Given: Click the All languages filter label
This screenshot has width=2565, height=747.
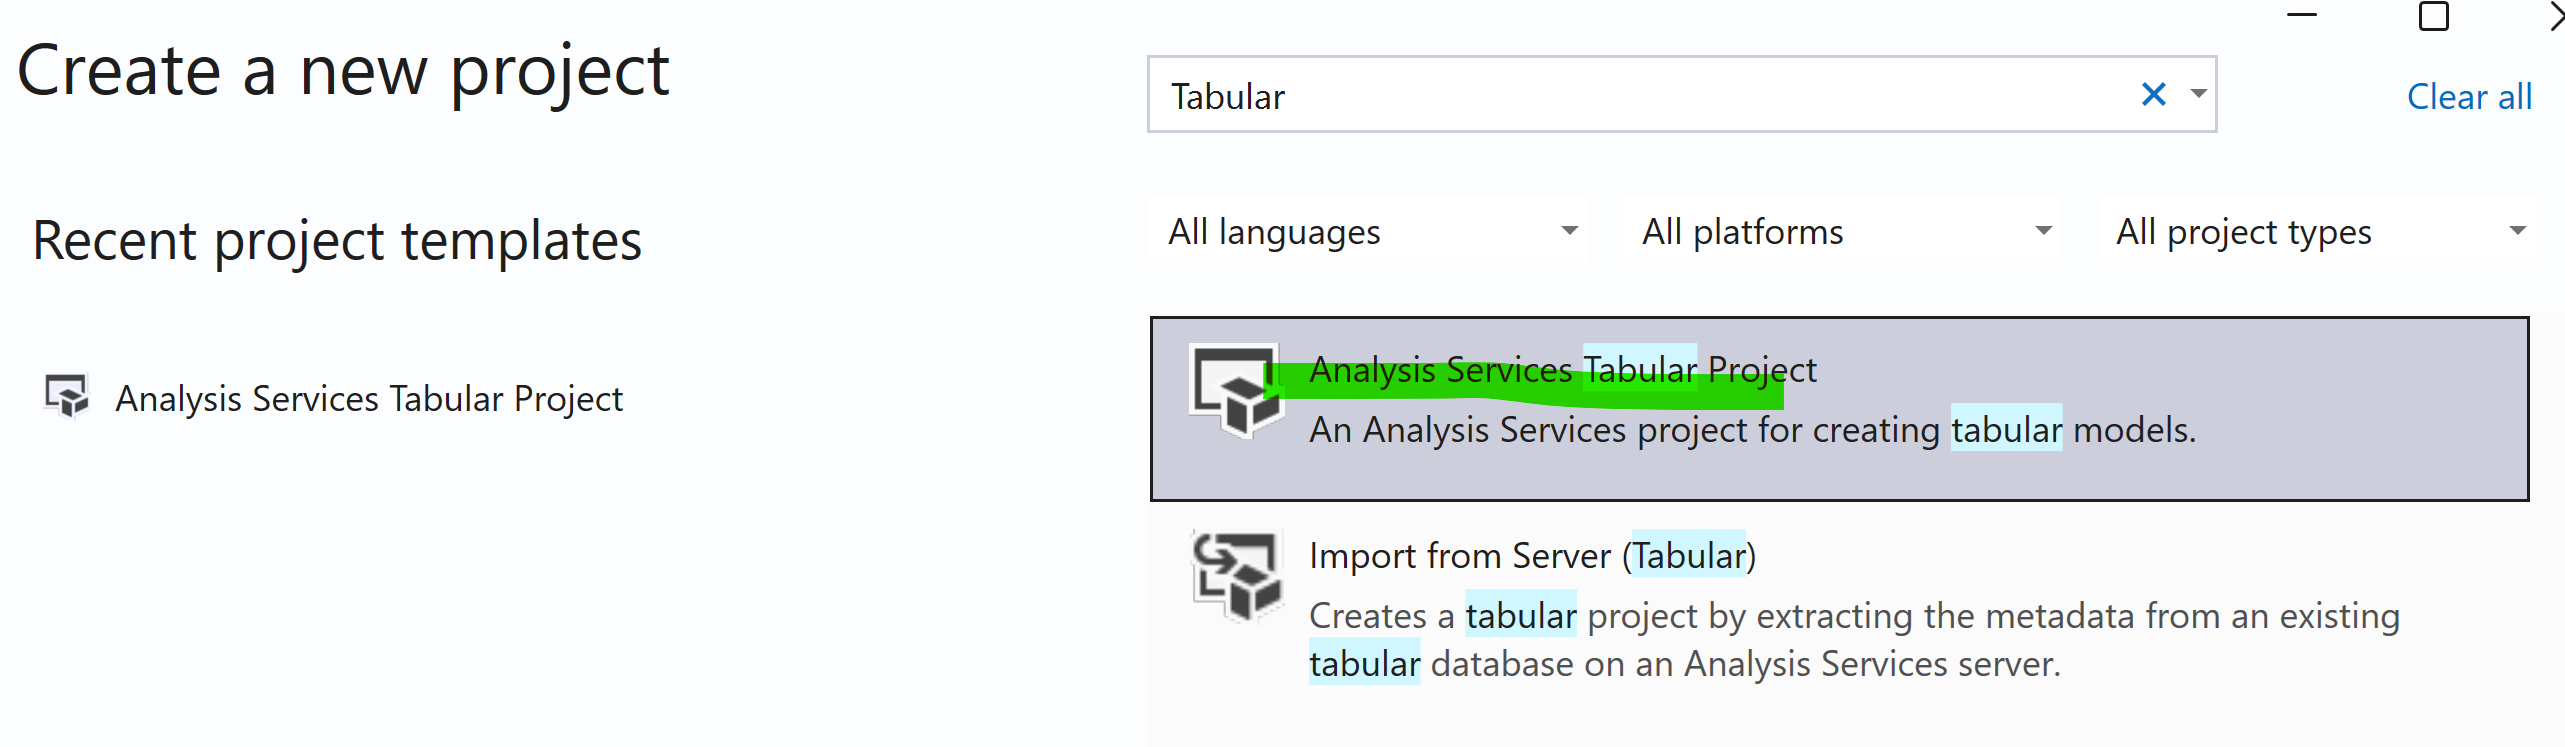Looking at the screenshot, I should click(1274, 232).
